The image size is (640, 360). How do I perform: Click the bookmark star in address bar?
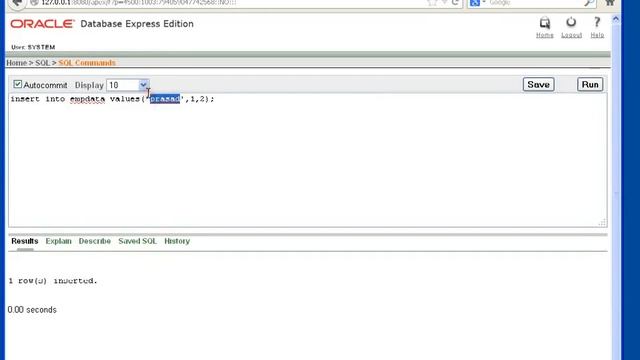(x=432, y=3)
